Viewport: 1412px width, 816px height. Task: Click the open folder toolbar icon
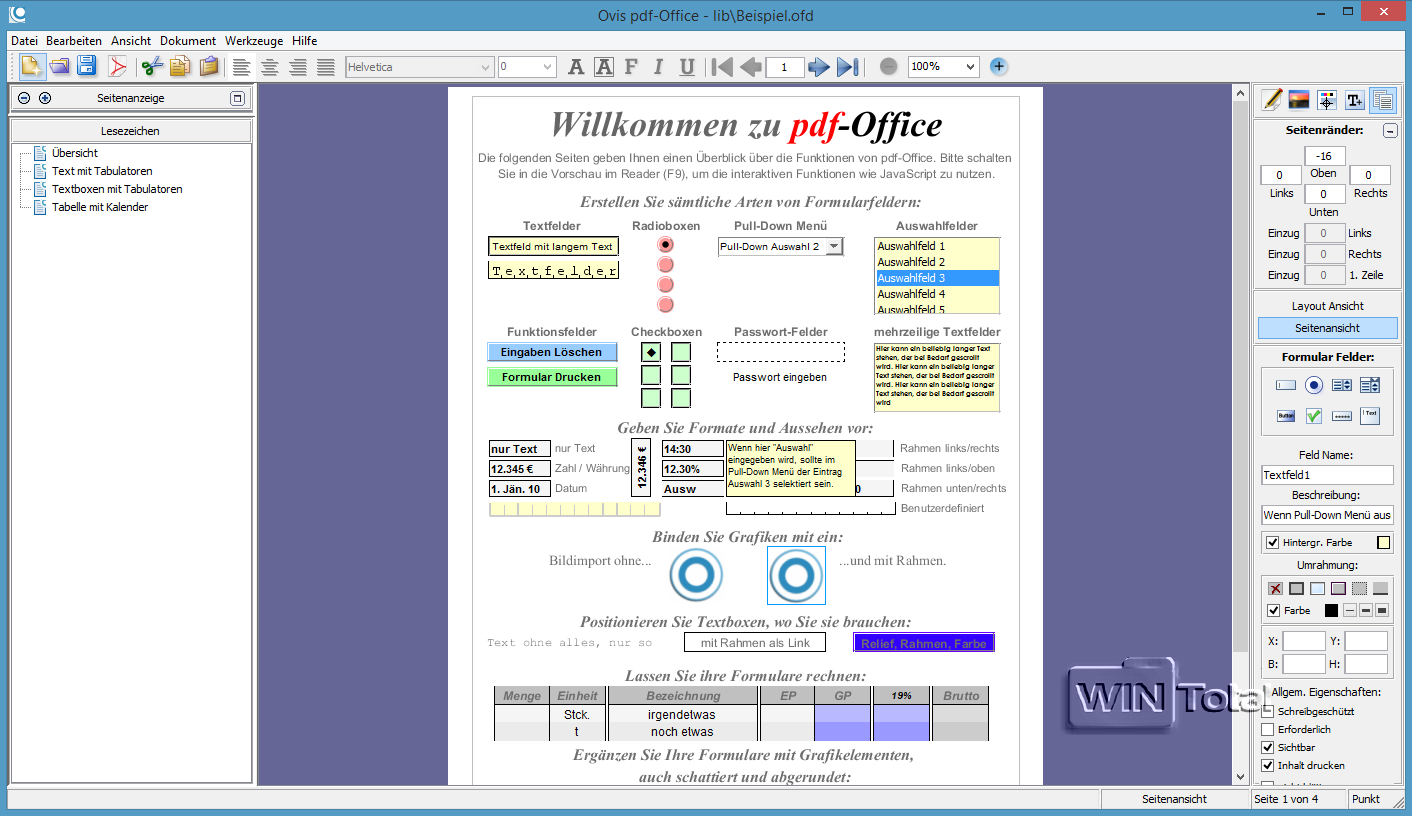pos(60,67)
